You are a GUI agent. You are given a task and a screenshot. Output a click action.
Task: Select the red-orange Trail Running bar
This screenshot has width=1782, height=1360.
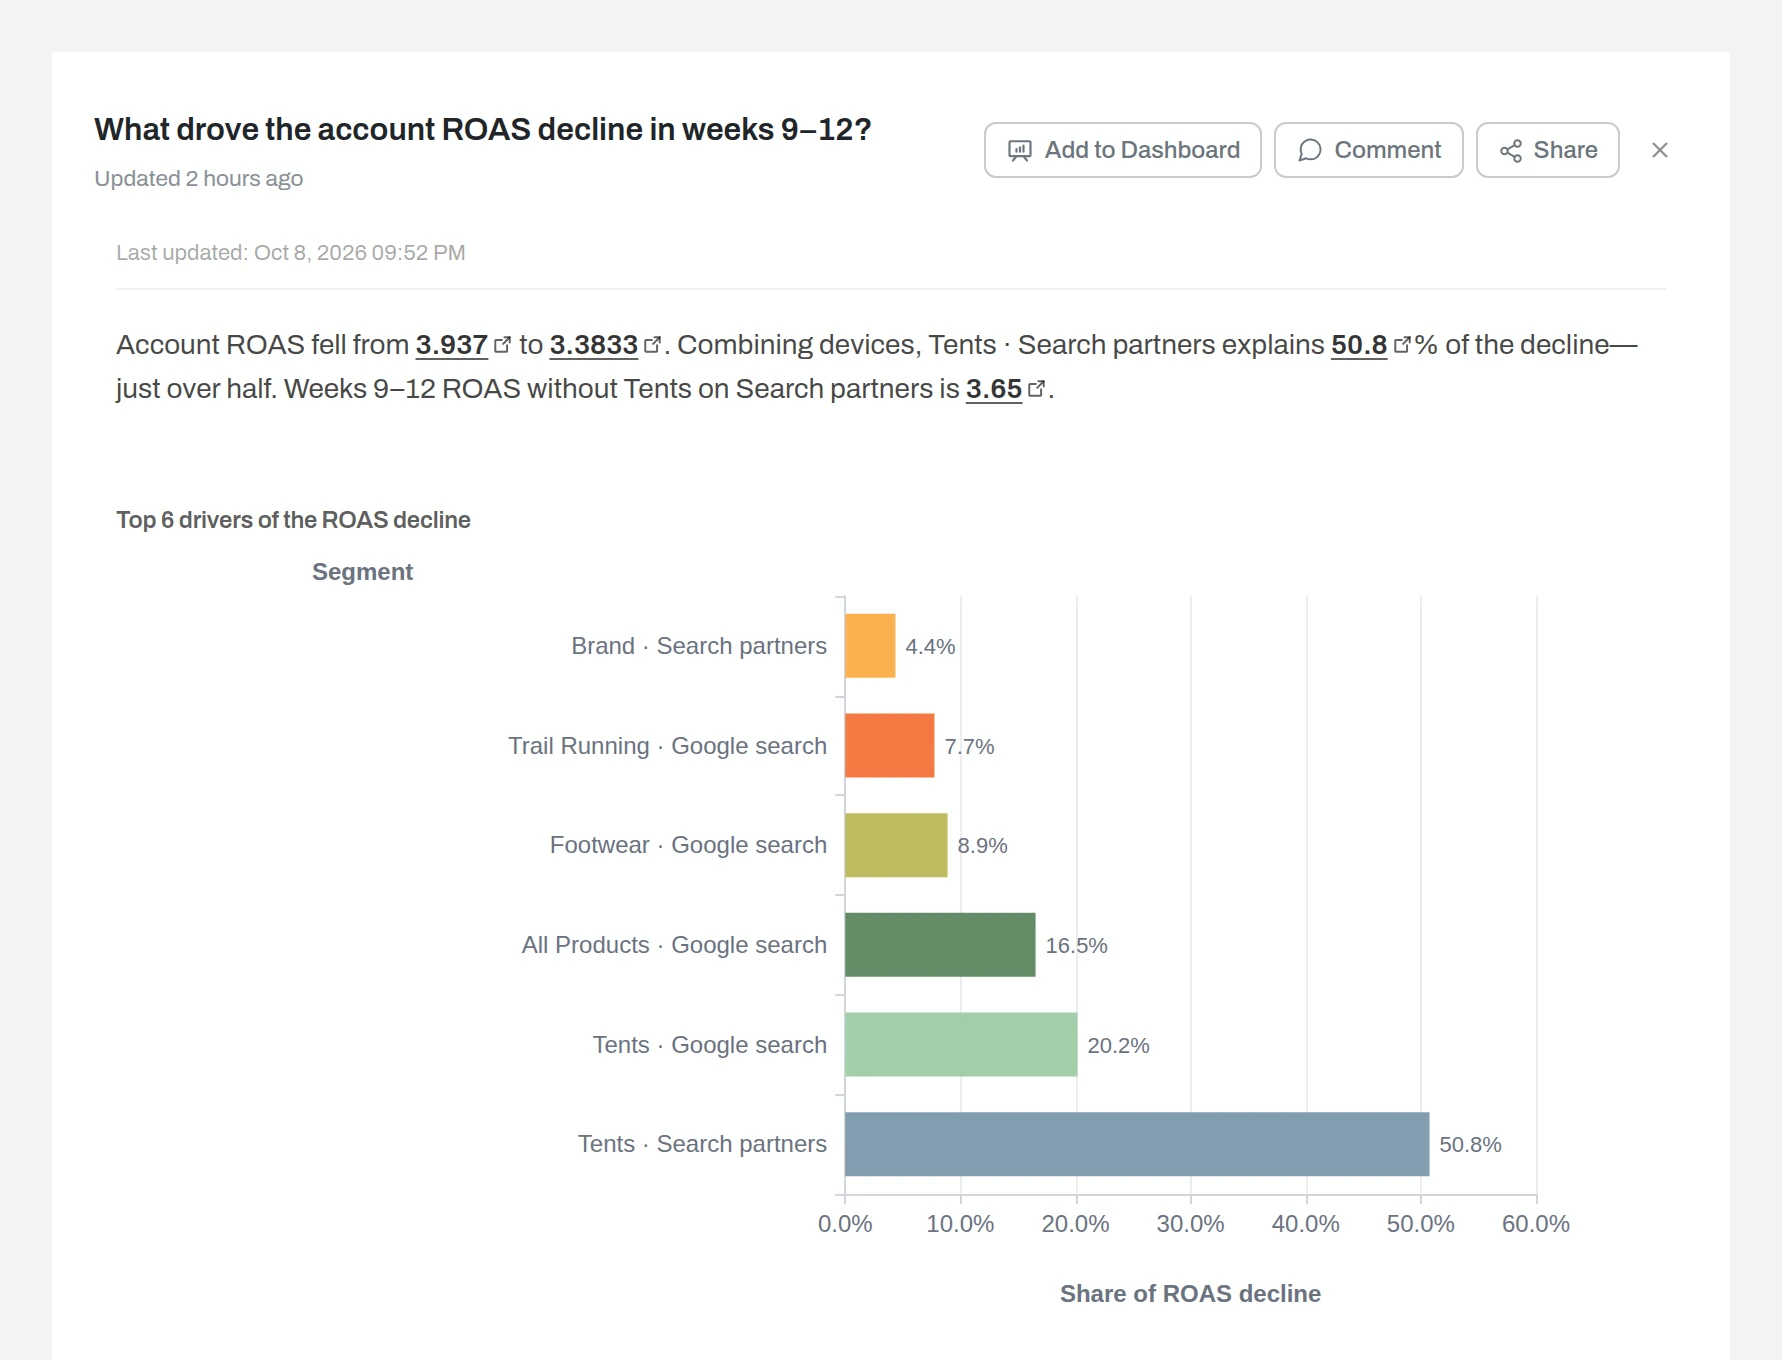(x=889, y=745)
